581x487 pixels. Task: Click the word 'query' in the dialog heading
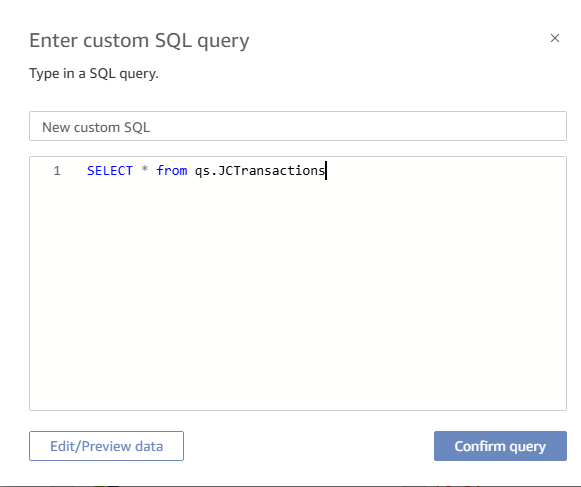pos(223,42)
